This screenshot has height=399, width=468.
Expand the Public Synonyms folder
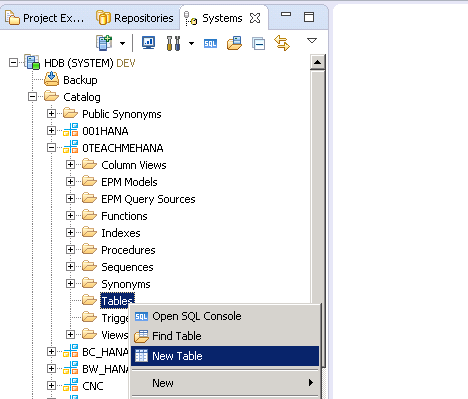point(51,114)
